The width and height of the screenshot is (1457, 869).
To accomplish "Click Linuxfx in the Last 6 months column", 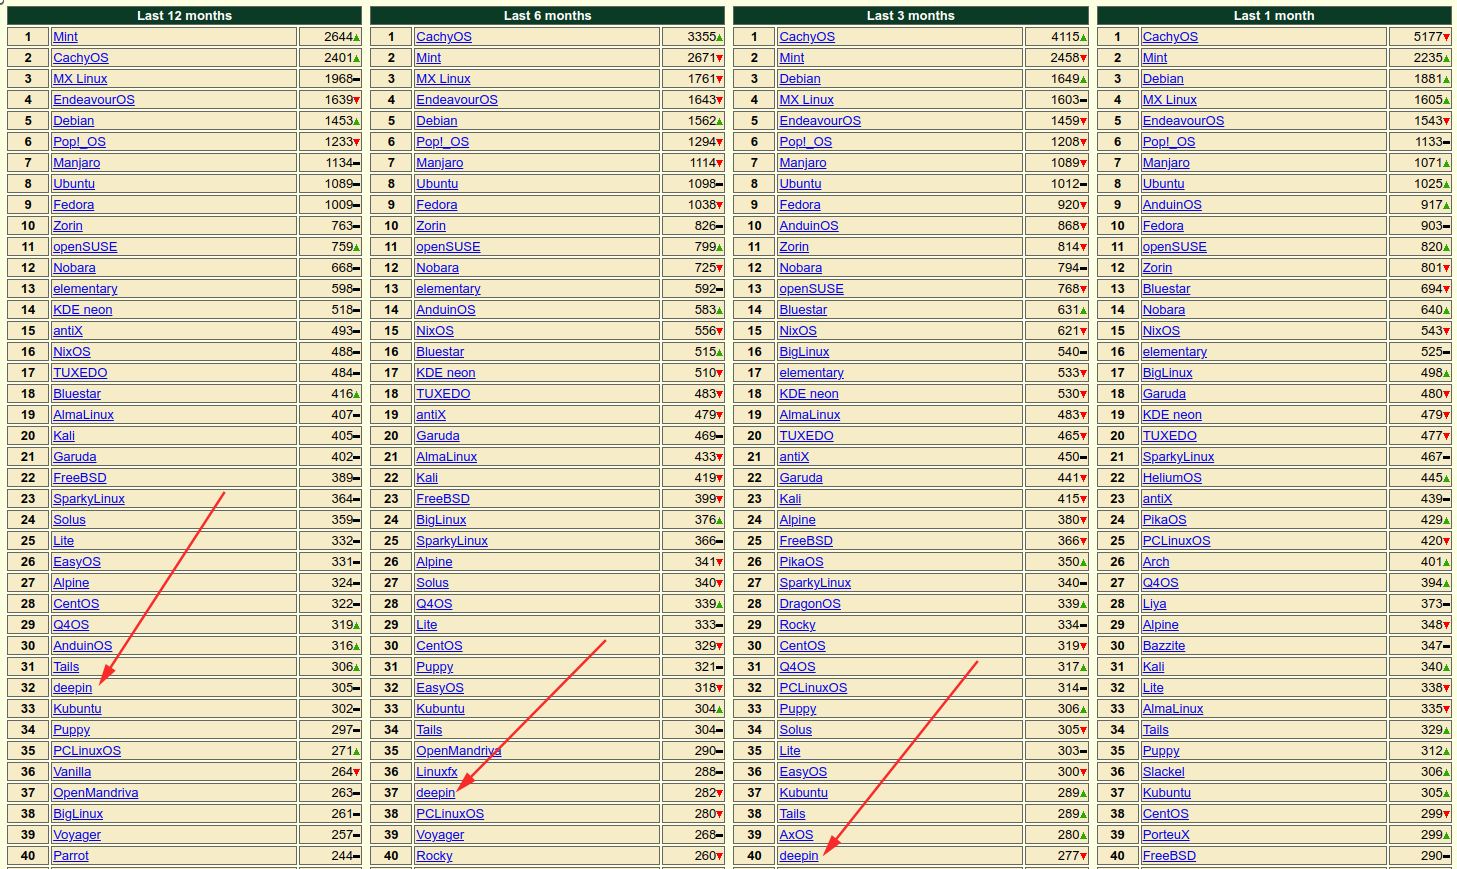I will pyautogui.click(x=436, y=772).
